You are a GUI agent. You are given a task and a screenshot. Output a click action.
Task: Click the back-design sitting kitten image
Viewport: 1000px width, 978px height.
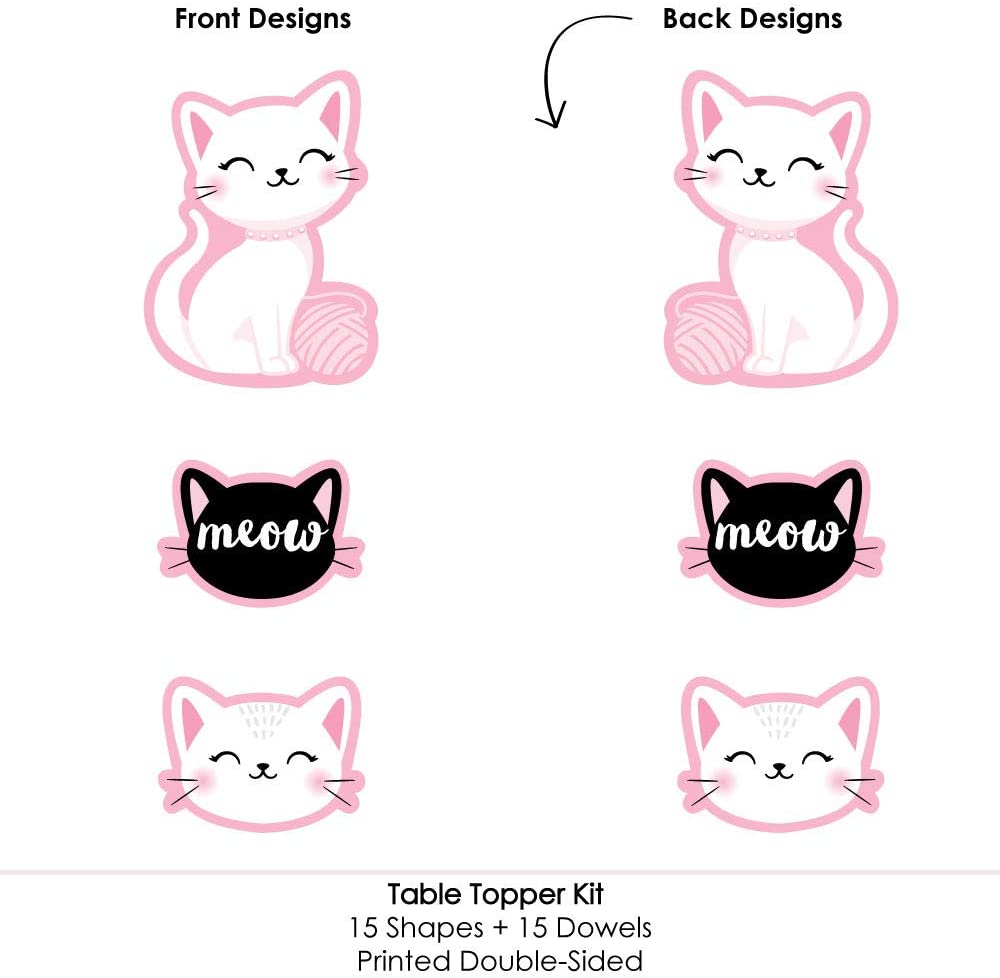coord(781,230)
